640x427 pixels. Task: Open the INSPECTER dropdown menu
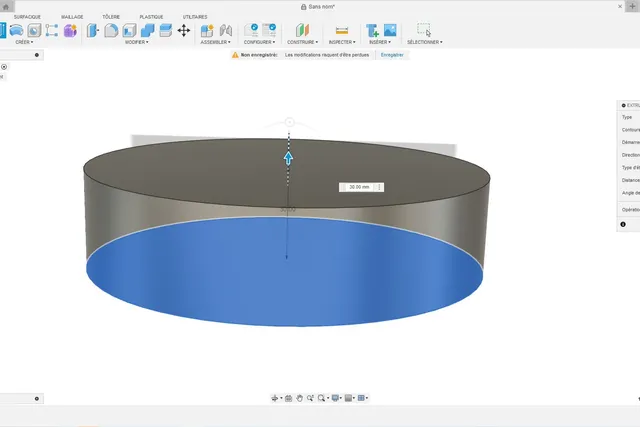342,42
